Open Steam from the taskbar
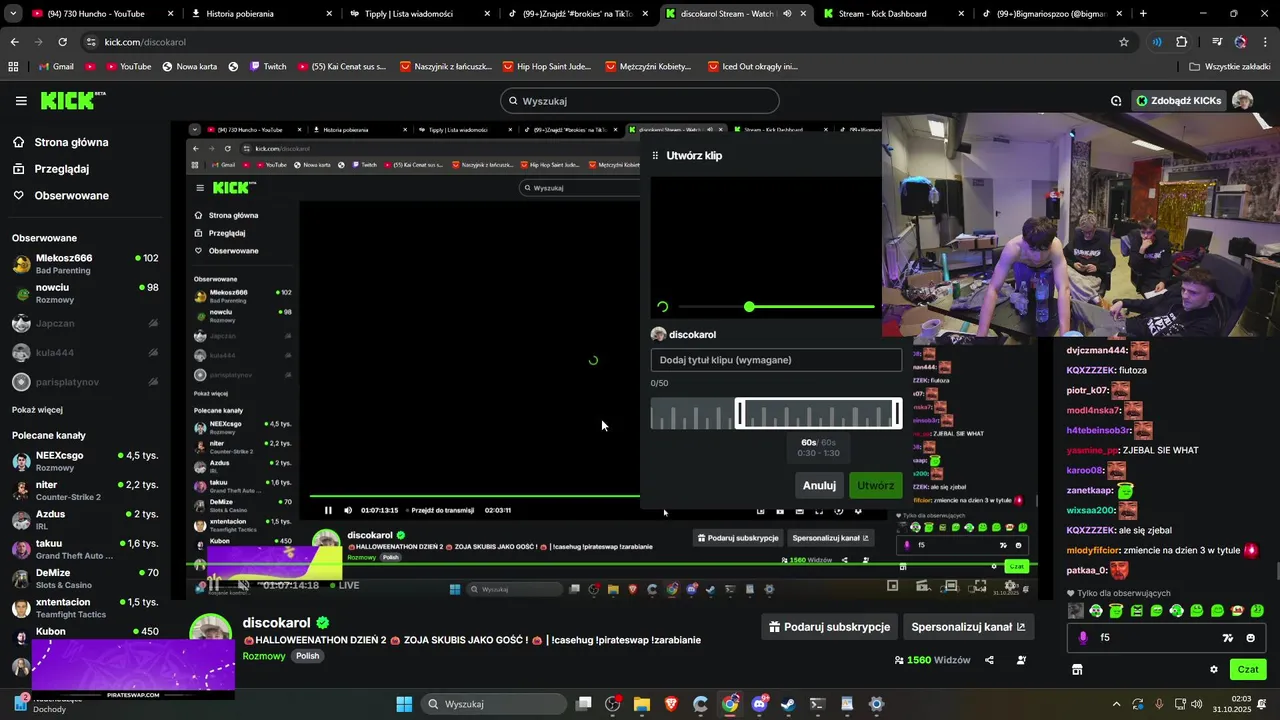Screen dimensions: 1280x720 (788, 704)
